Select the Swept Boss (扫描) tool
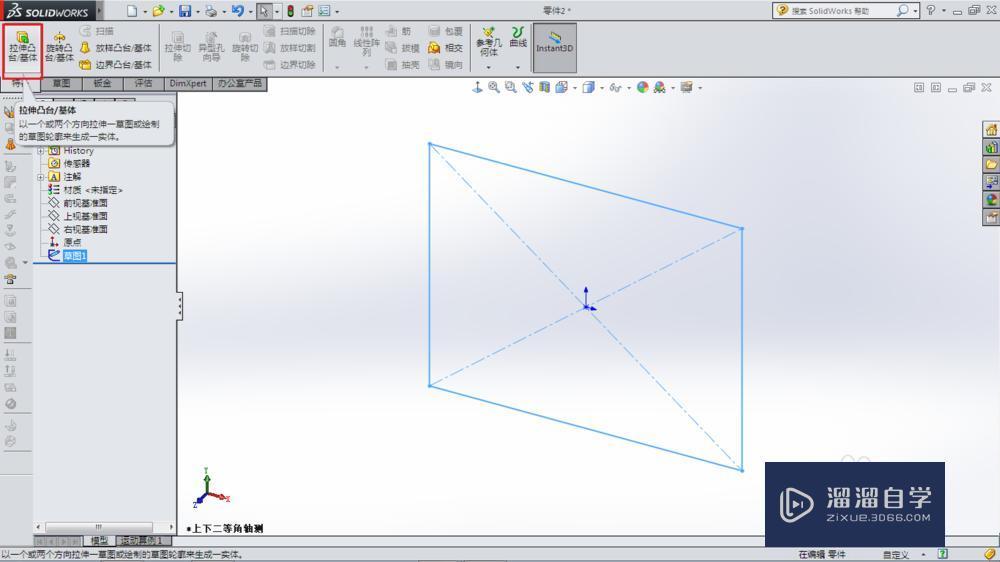Image resolution: width=1000 pixels, height=562 pixels. [x=97, y=31]
